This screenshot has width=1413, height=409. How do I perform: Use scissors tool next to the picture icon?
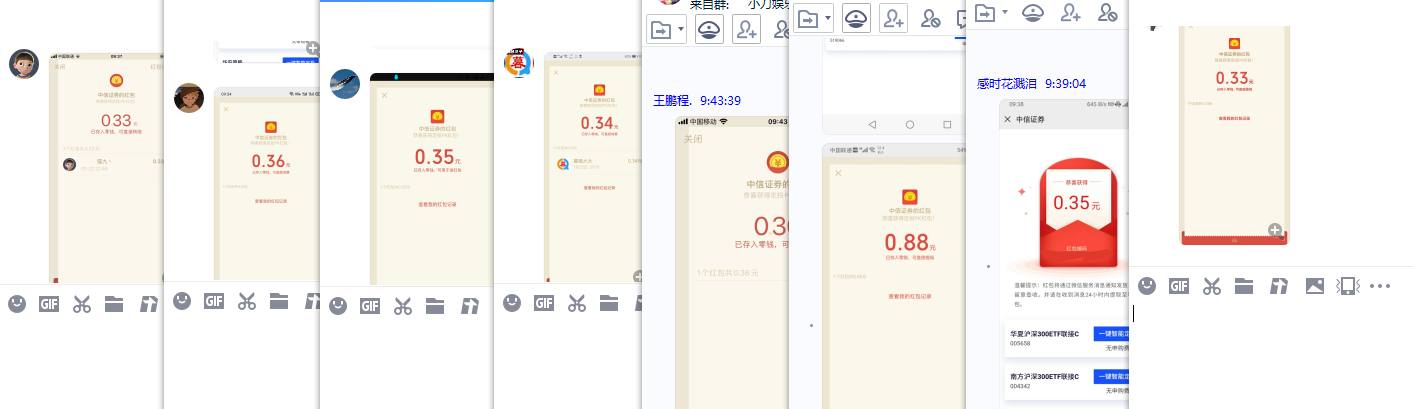coord(1212,286)
